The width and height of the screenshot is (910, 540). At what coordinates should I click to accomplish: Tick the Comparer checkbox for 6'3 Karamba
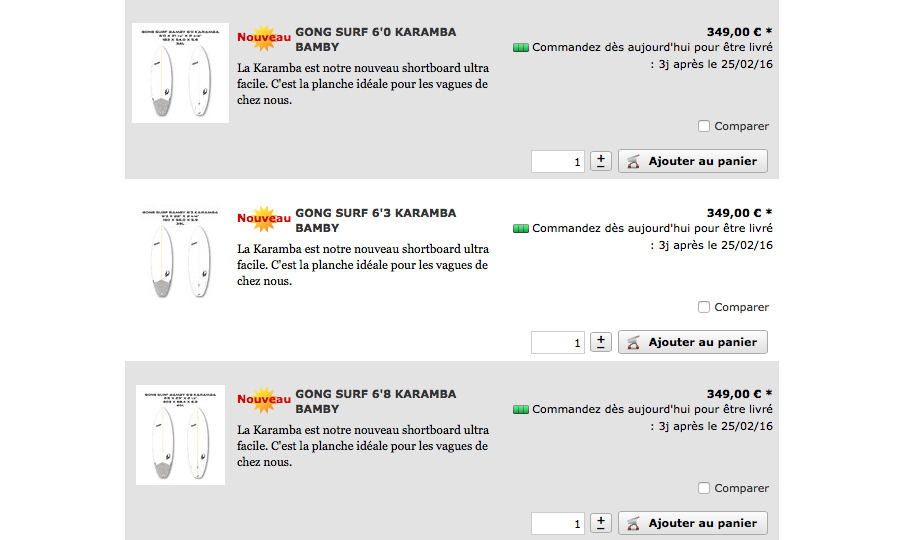(703, 307)
